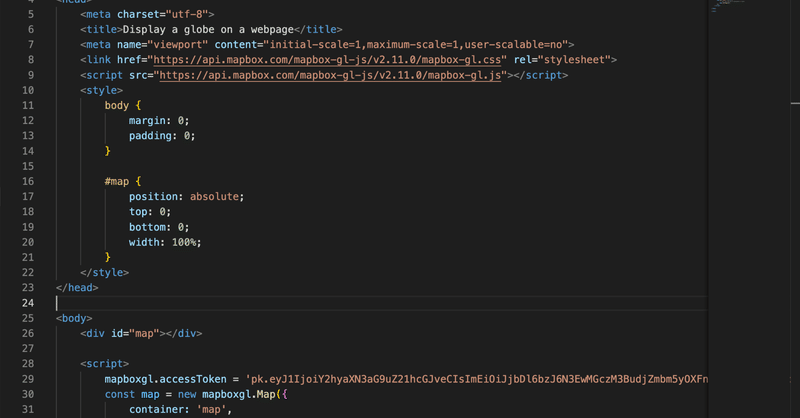The height and width of the screenshot is (418, 800).
Task: Click the access token string starting pk.eyJ1
Action: (477, 379)
